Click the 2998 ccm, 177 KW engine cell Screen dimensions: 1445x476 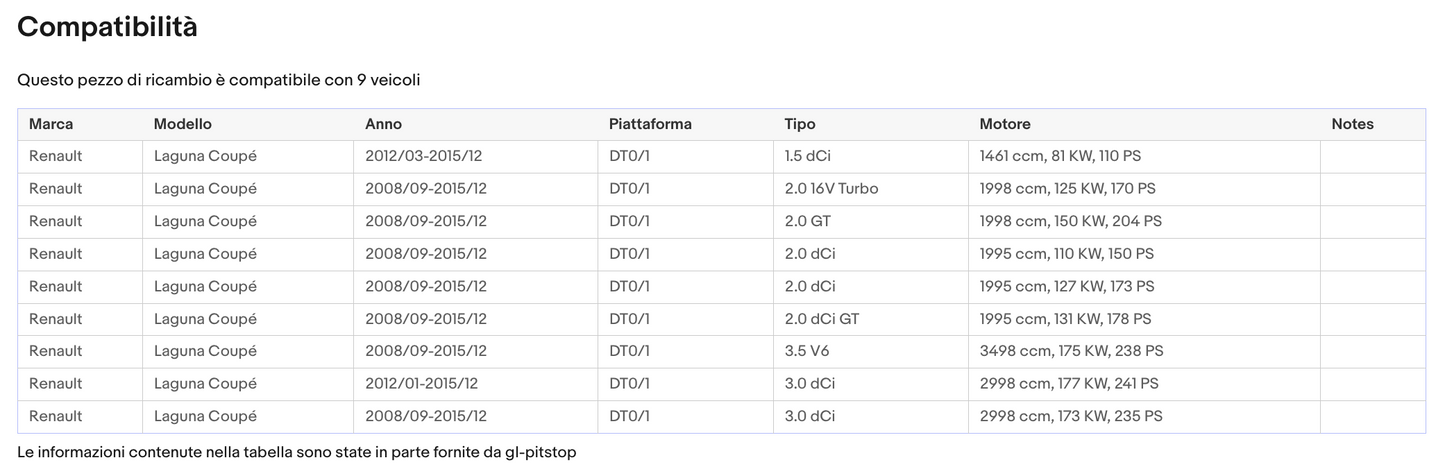pos(1068,383)
